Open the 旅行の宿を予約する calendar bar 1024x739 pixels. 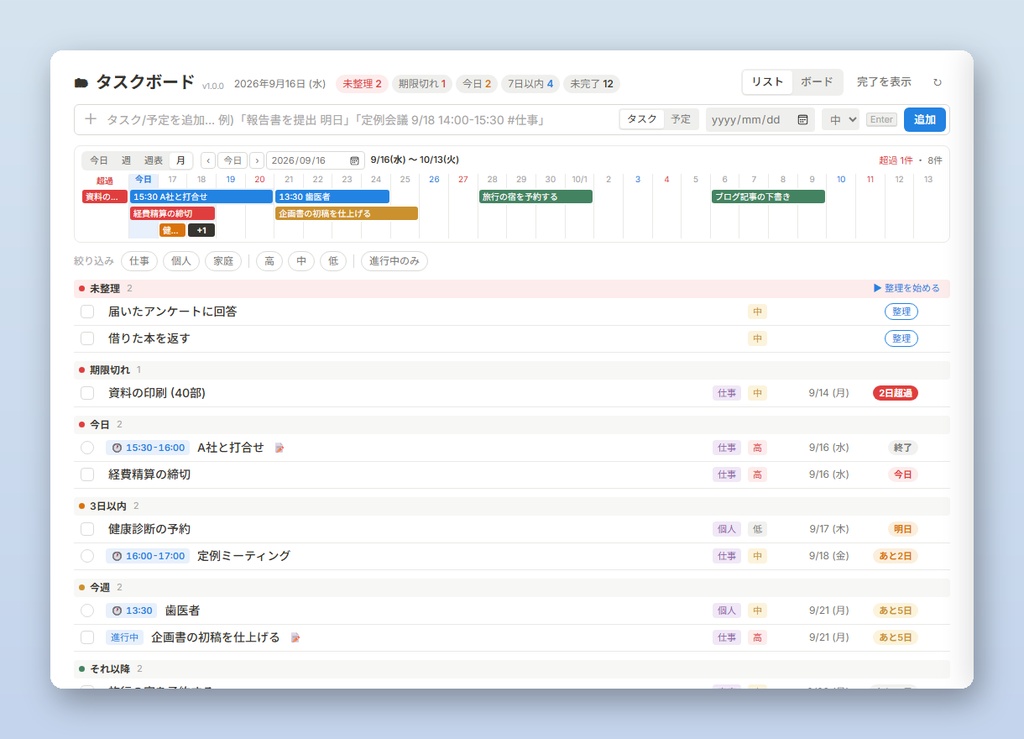(536, 197)
